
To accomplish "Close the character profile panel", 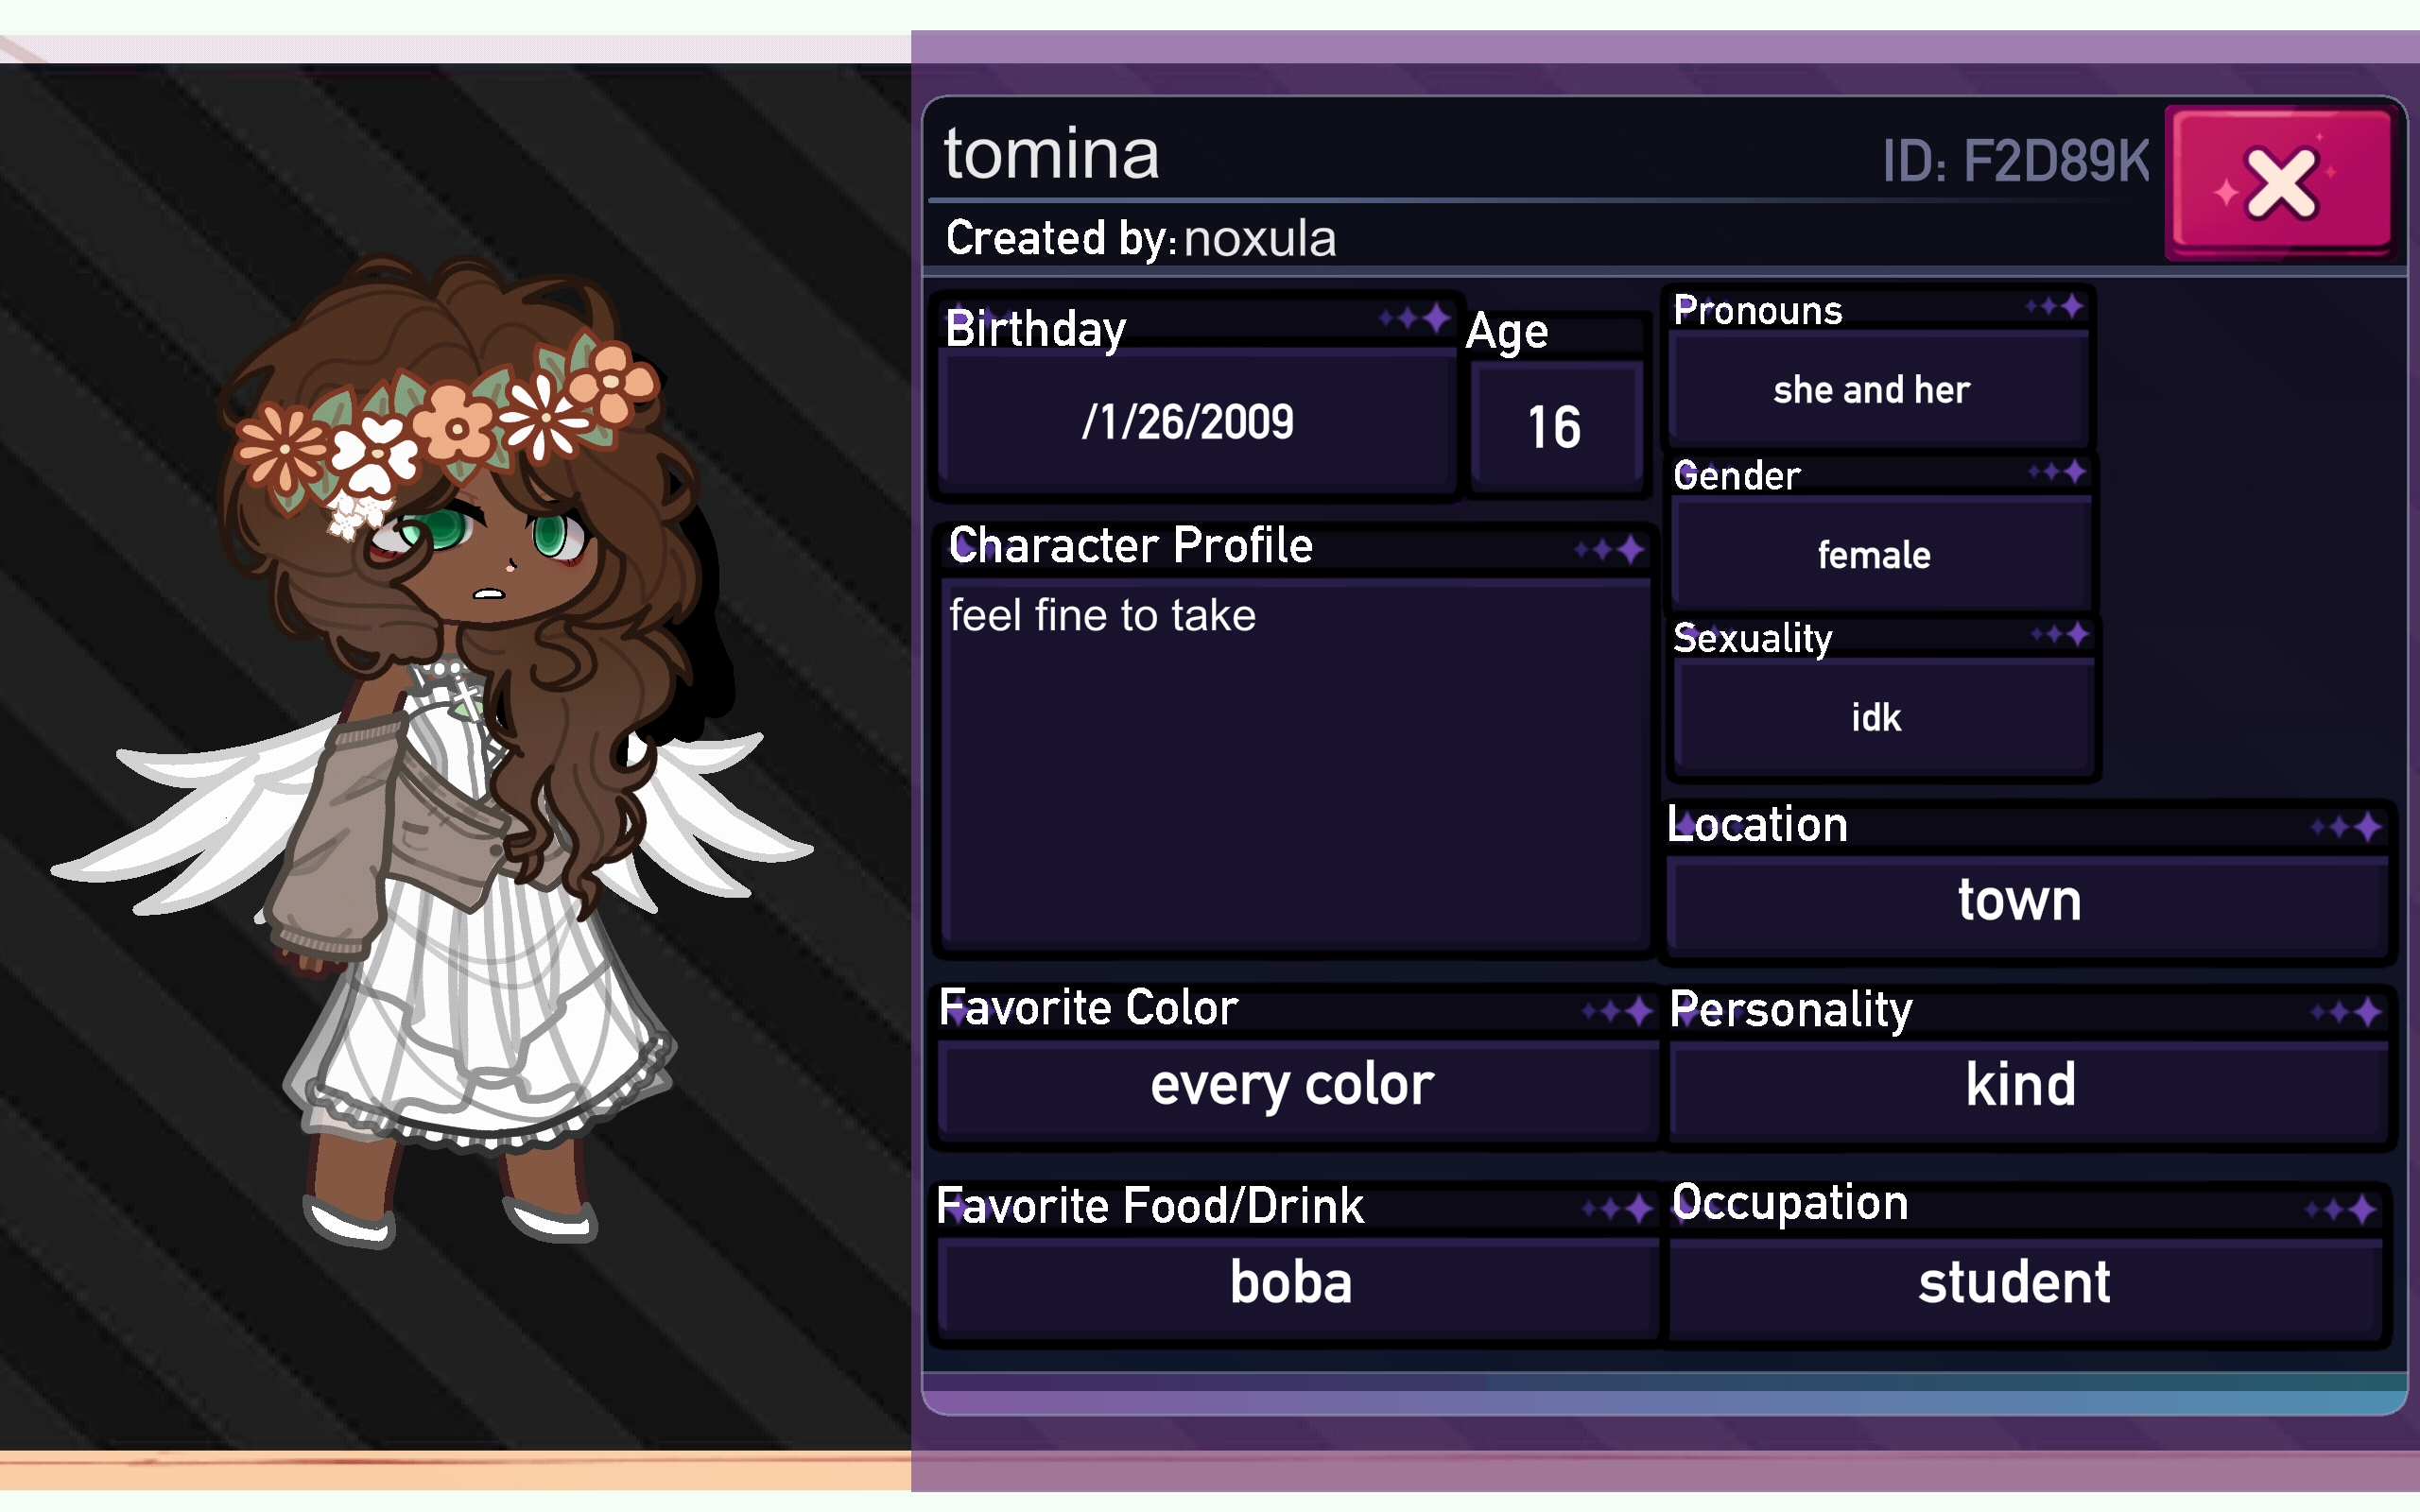I will (x=2282, y=182).
